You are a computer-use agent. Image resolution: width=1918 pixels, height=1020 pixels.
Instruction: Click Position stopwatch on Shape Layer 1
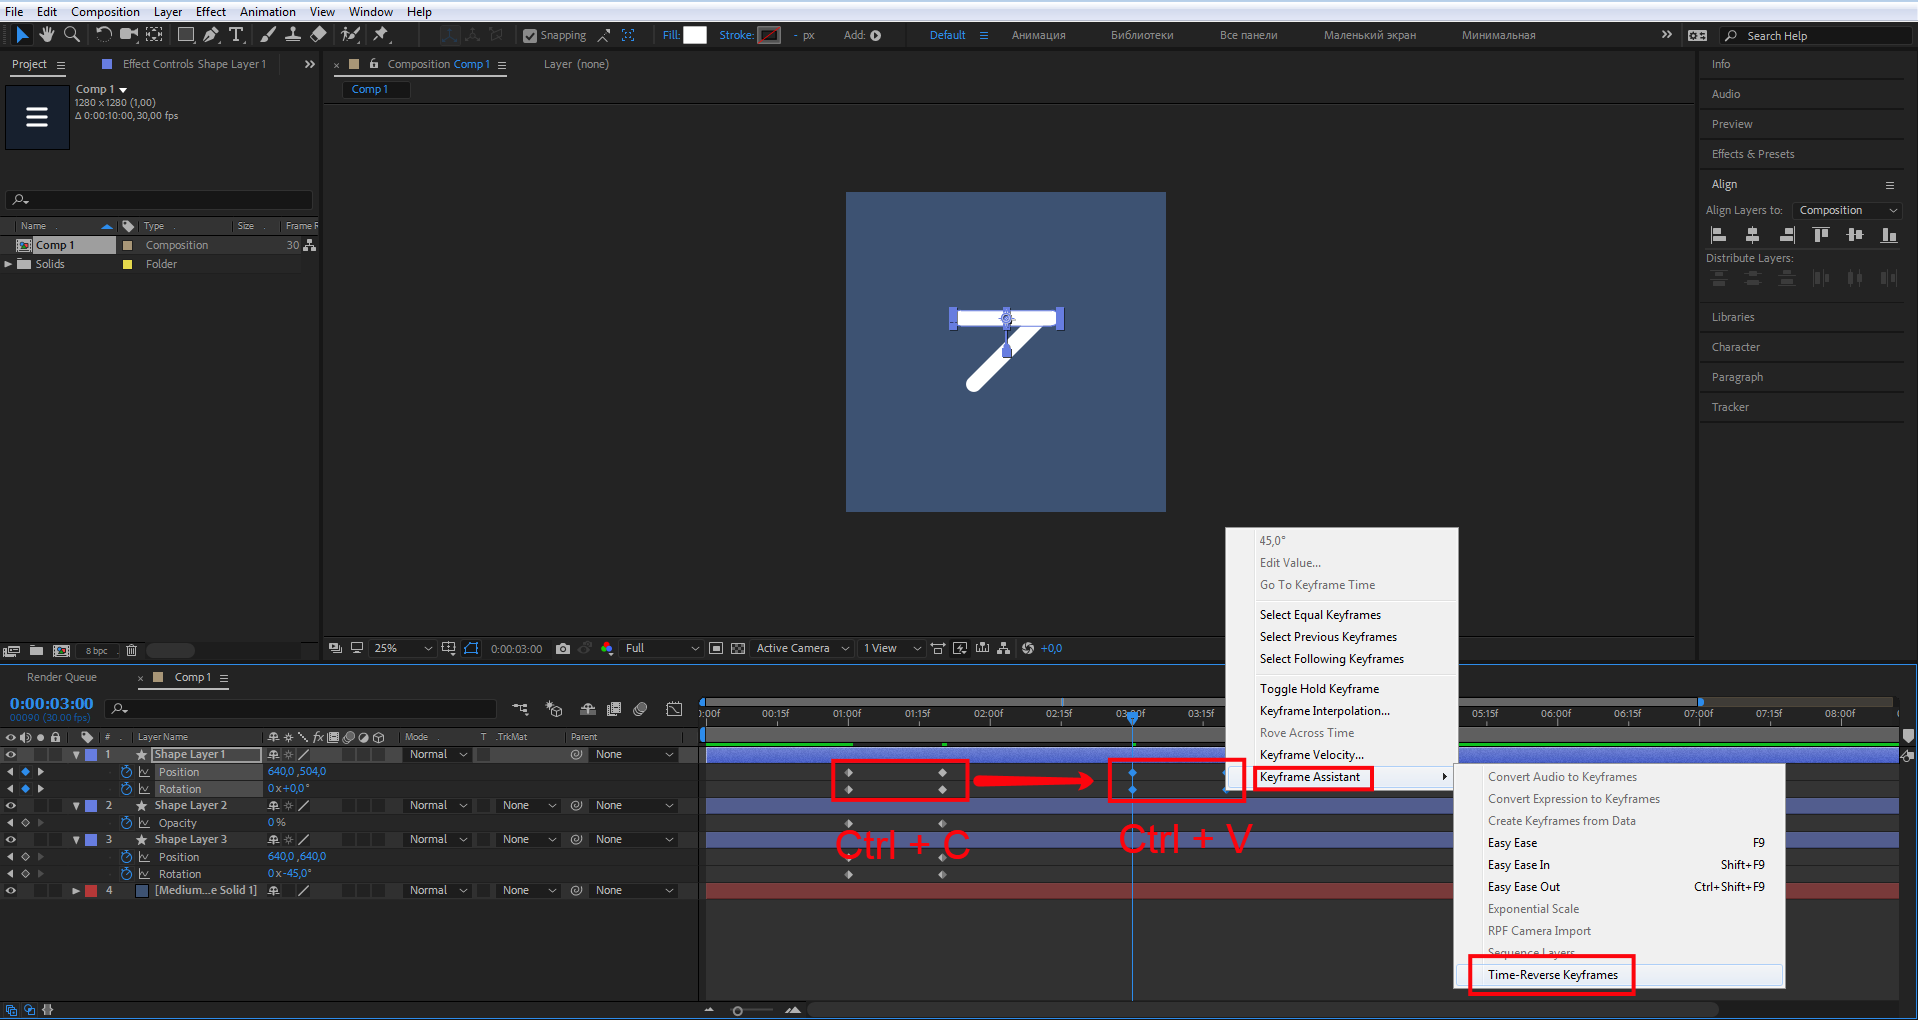coord(127,772)
